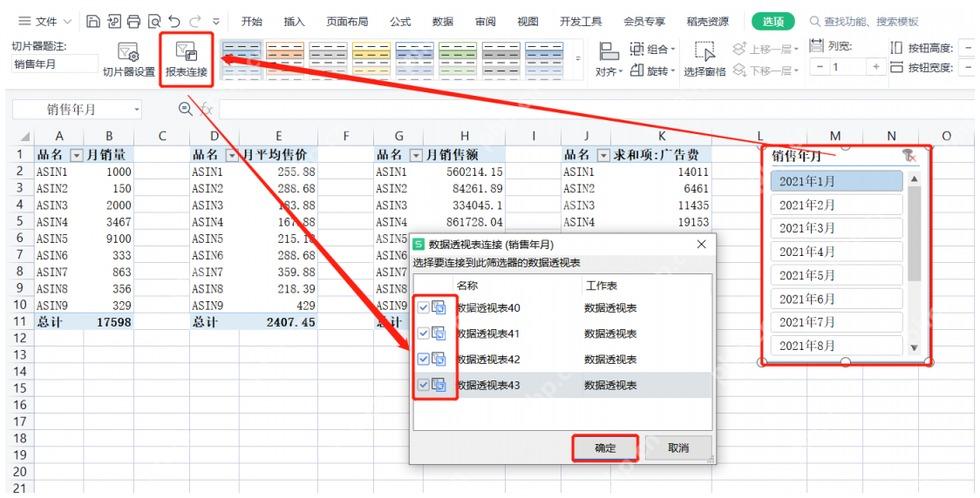Click the fx insert function icon

(206, 109)
